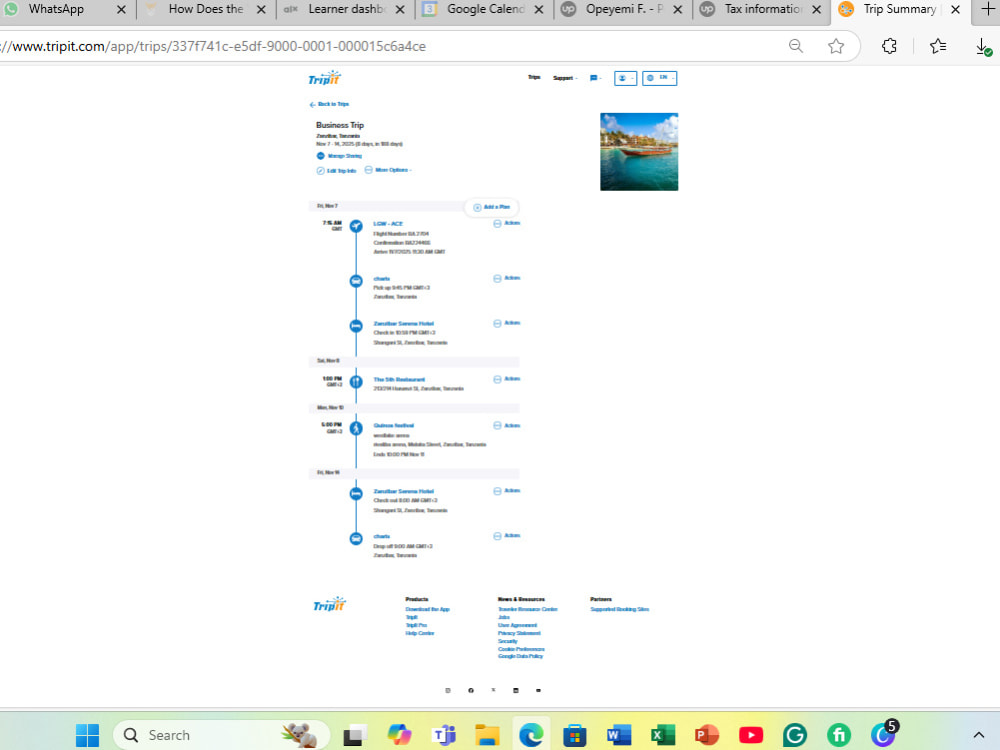The image size is (1000, 750).
Task: Open Actions for LGW - ACE flight
Action: pyautogui.click(x=507, y=223)
